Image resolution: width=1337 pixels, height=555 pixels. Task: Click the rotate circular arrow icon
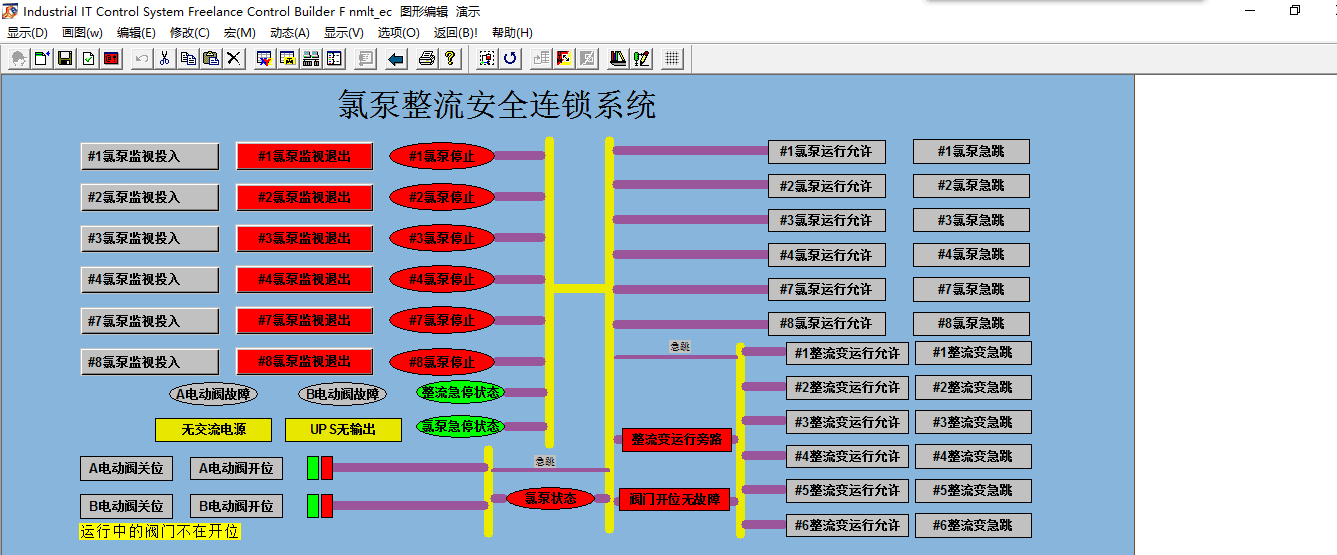tap(510, 59)
